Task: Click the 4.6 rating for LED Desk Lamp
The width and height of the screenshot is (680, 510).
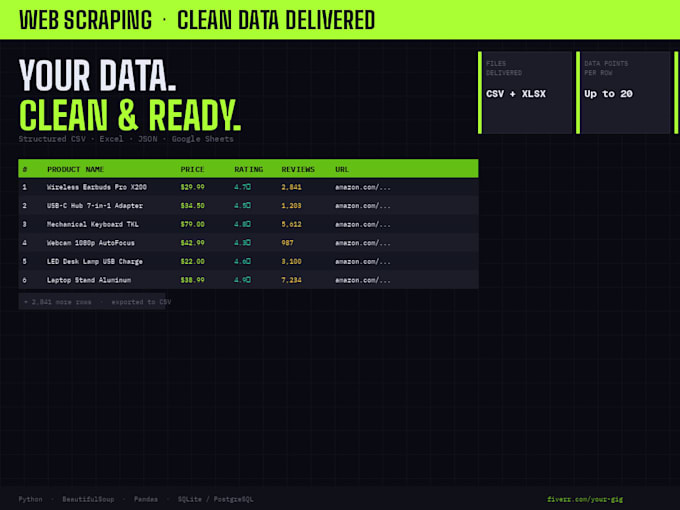Action: pos(242,262)
